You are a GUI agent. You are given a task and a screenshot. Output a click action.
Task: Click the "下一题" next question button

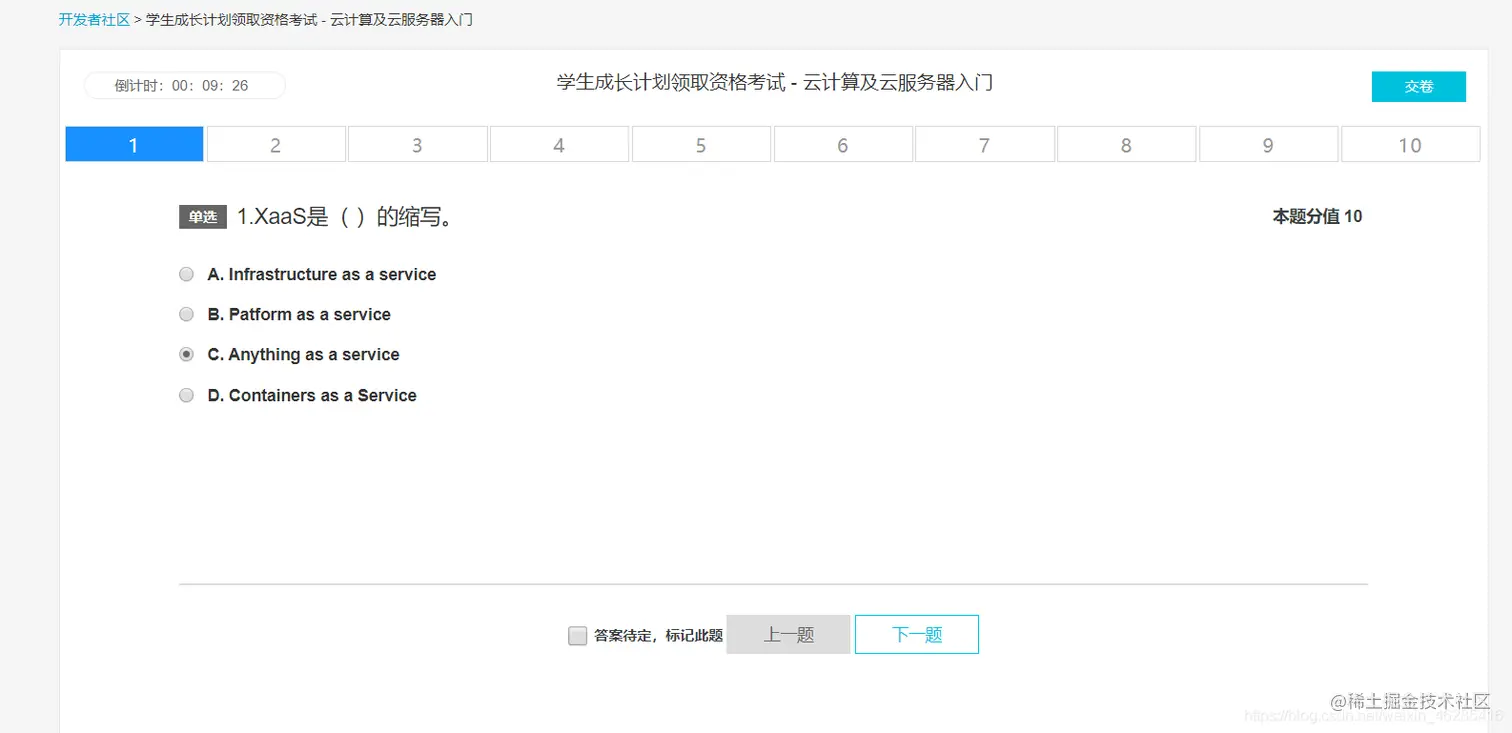[x=916, y=634]
